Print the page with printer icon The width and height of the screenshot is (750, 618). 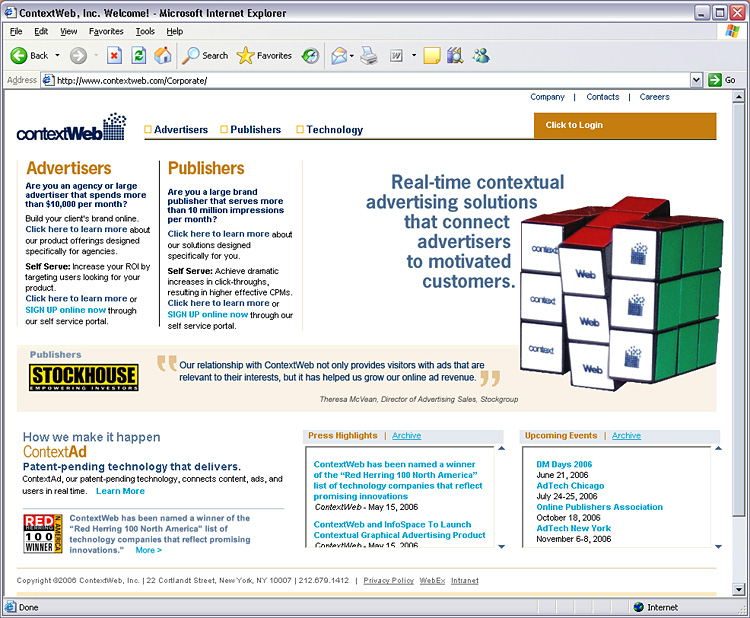click(x=369, y=55)
